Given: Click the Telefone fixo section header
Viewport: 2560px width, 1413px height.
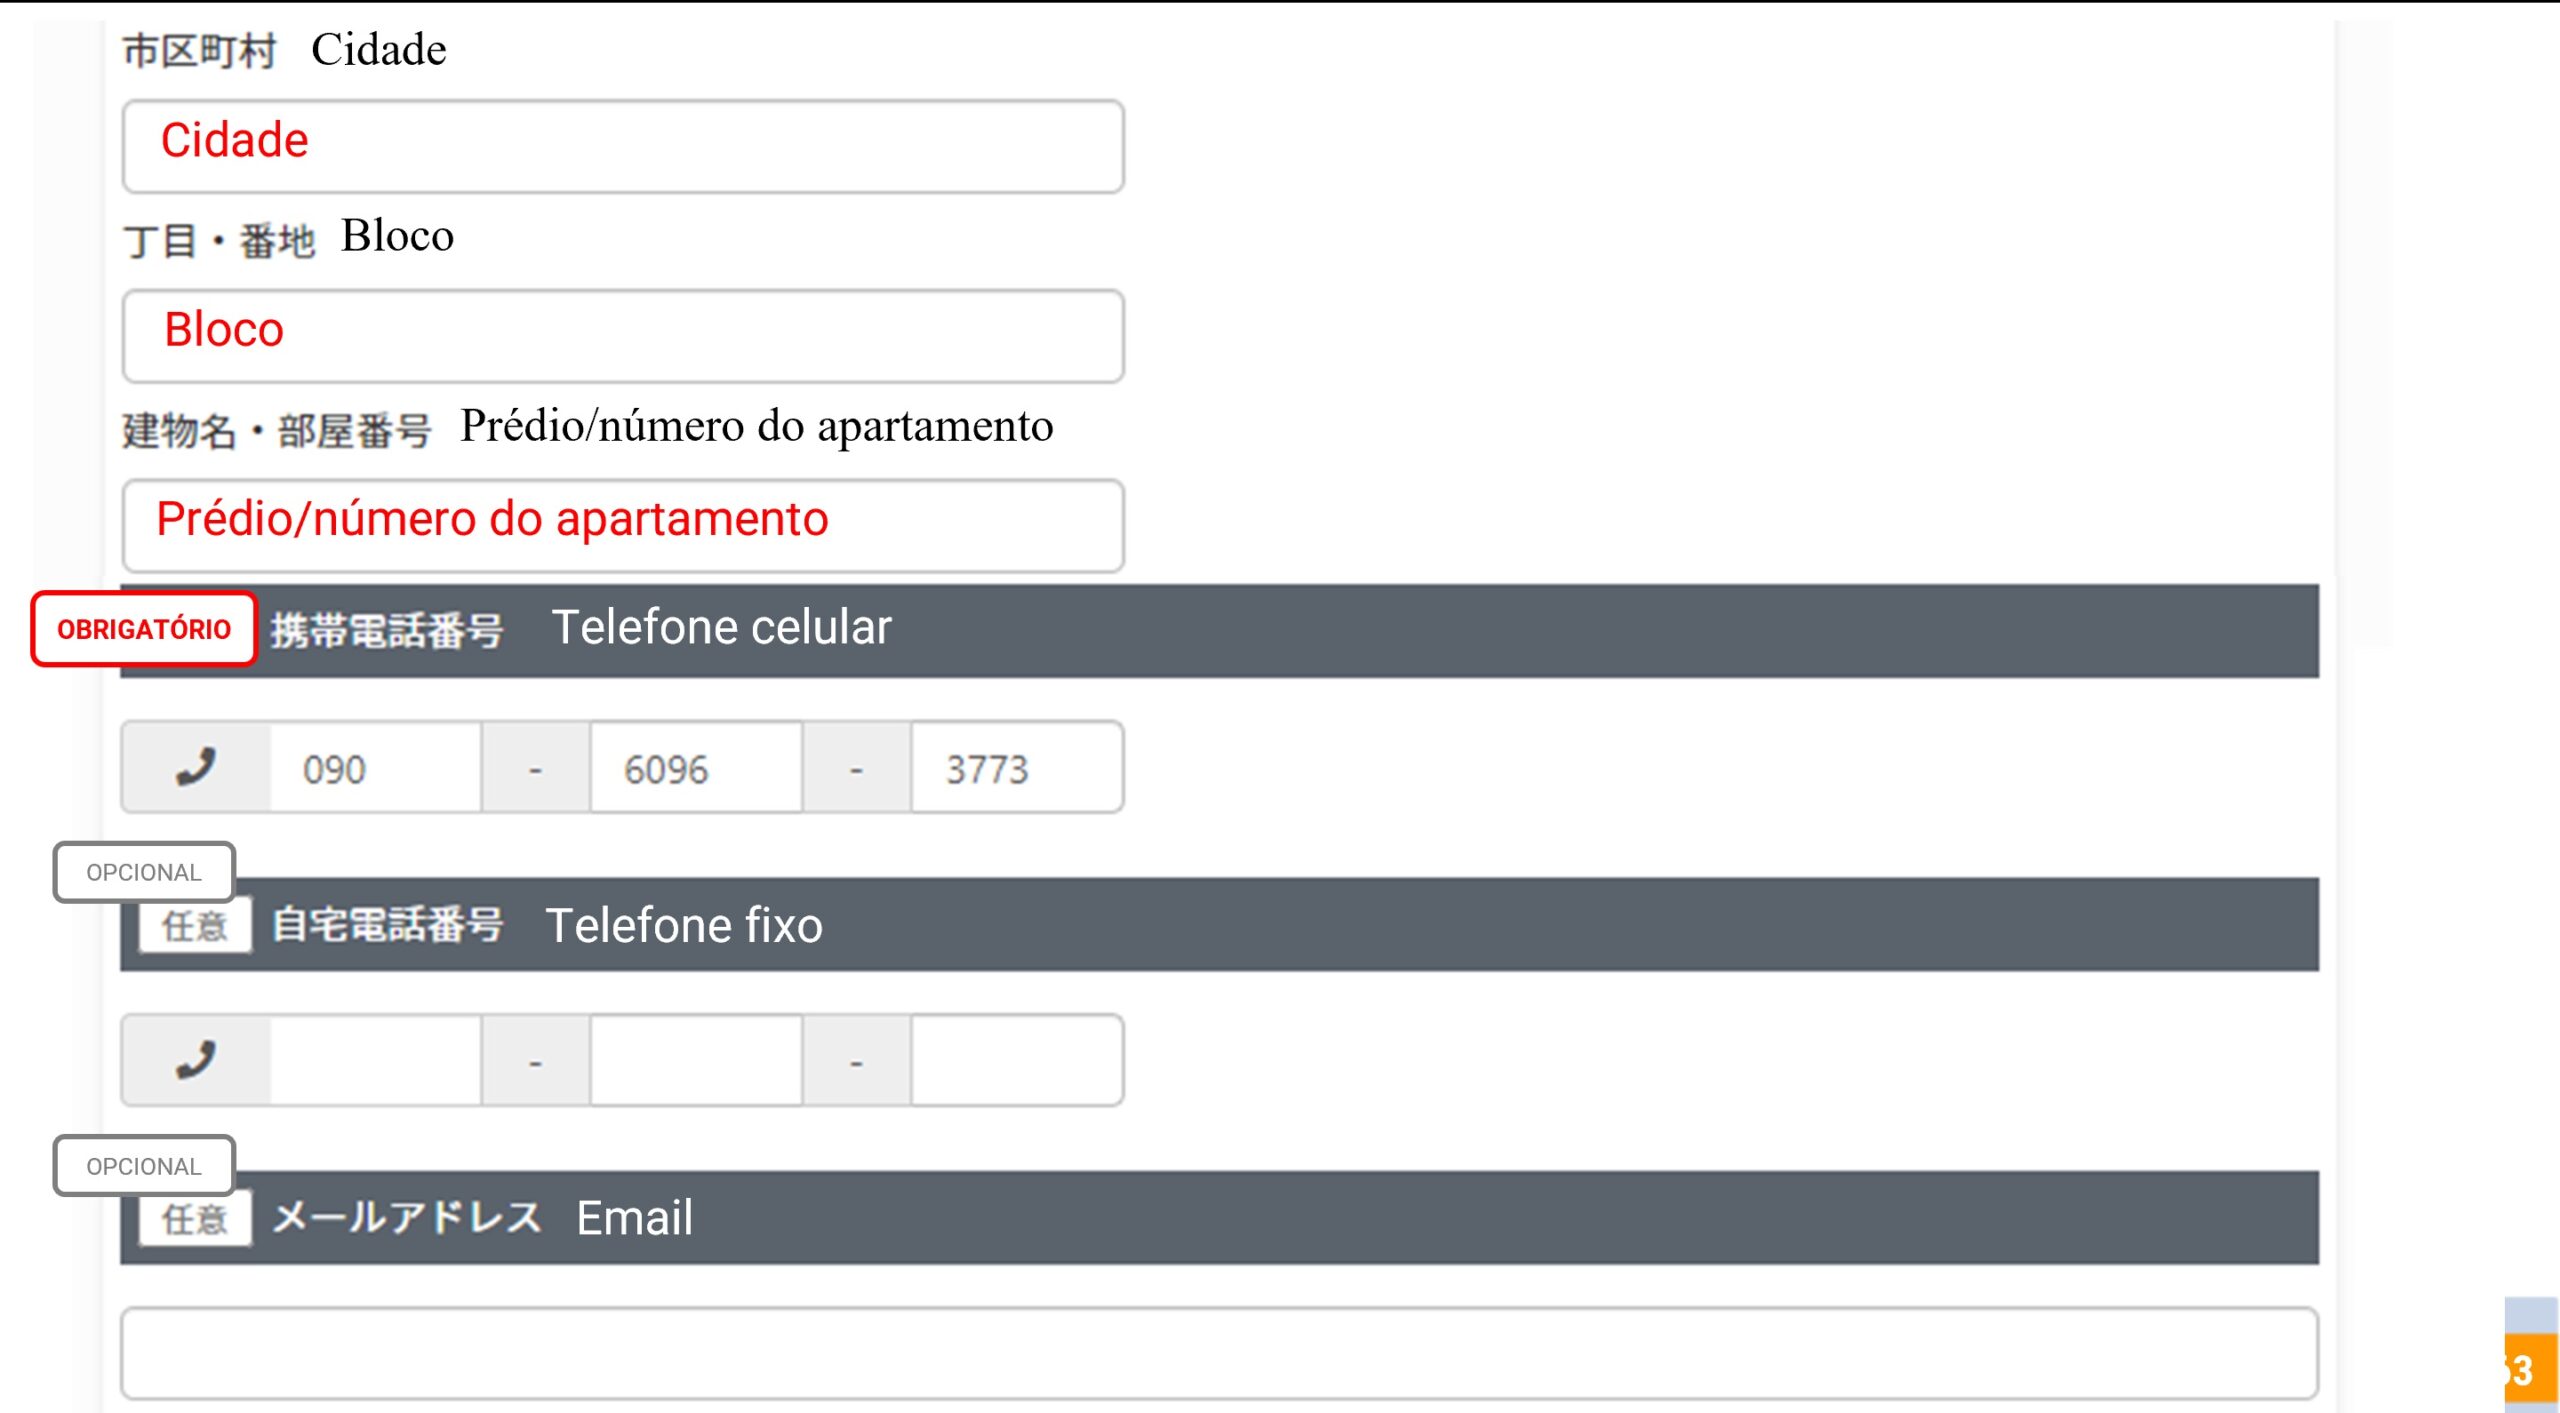Looking at the screenshot, I should (1400, 925).
